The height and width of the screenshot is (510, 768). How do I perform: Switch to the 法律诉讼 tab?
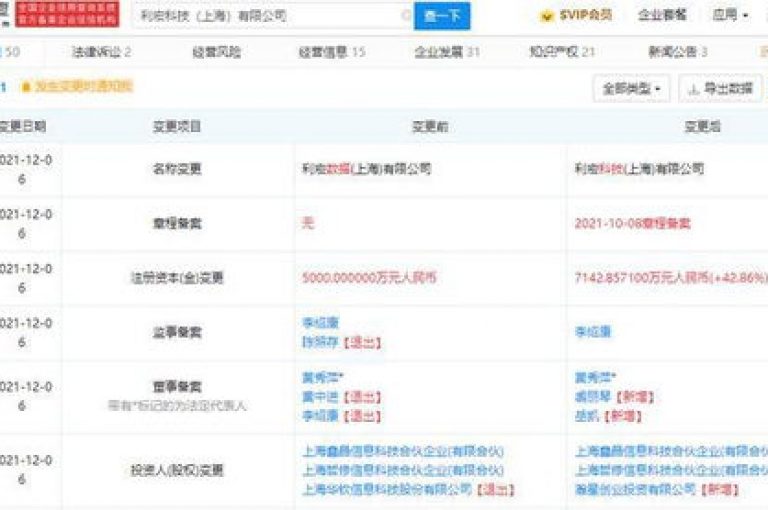101,52
